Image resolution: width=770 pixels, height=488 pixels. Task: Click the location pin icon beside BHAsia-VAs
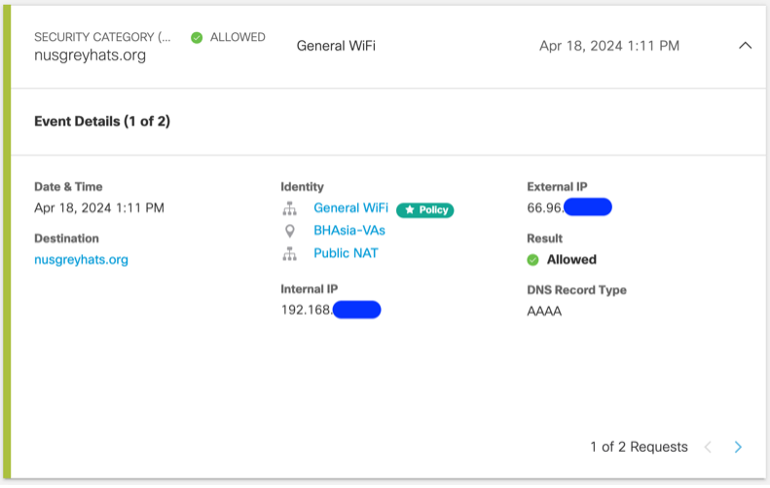290,231
